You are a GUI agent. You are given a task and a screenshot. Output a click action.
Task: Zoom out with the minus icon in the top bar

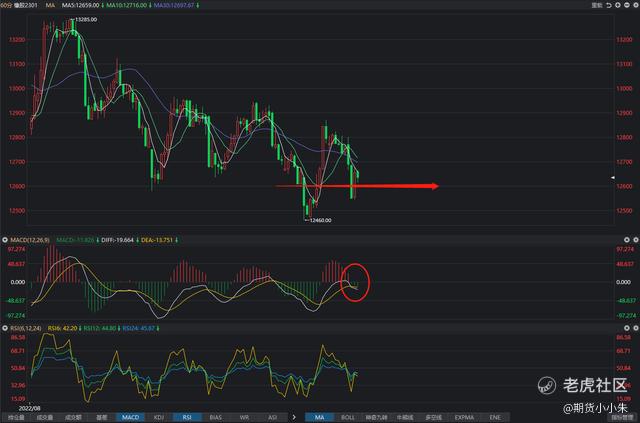point(627,5)
